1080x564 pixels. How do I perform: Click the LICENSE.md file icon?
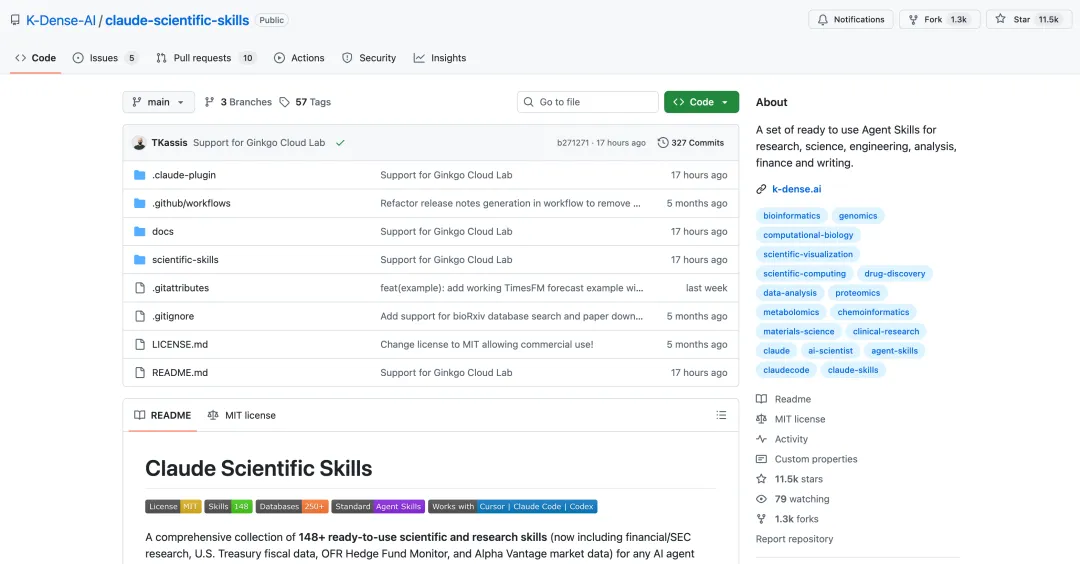tap(140, 344)
